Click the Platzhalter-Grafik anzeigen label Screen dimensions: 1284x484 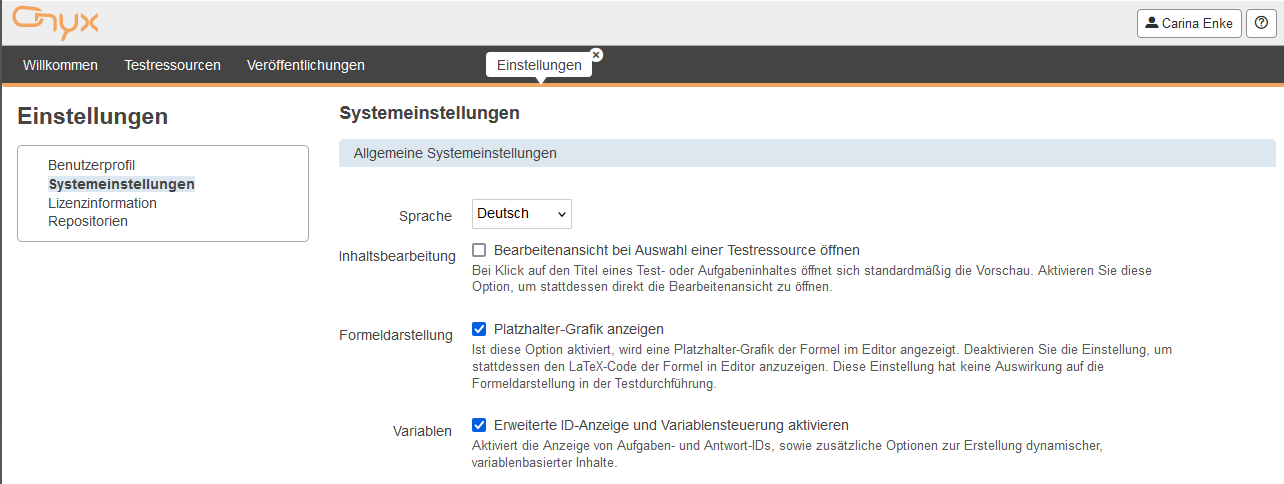tap(578, 329)
